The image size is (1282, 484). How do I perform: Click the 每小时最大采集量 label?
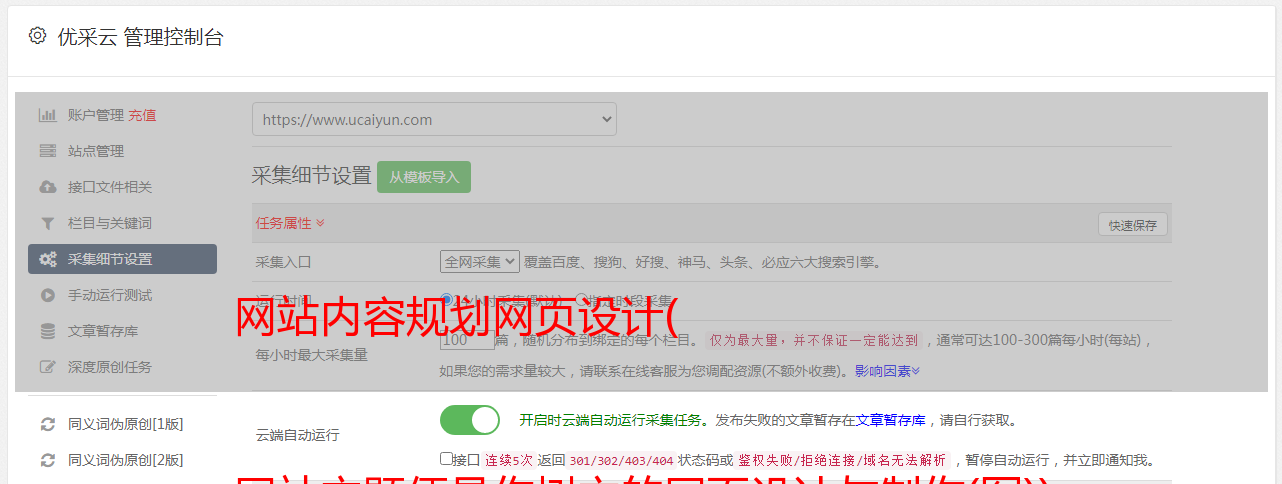coord(312,355)
